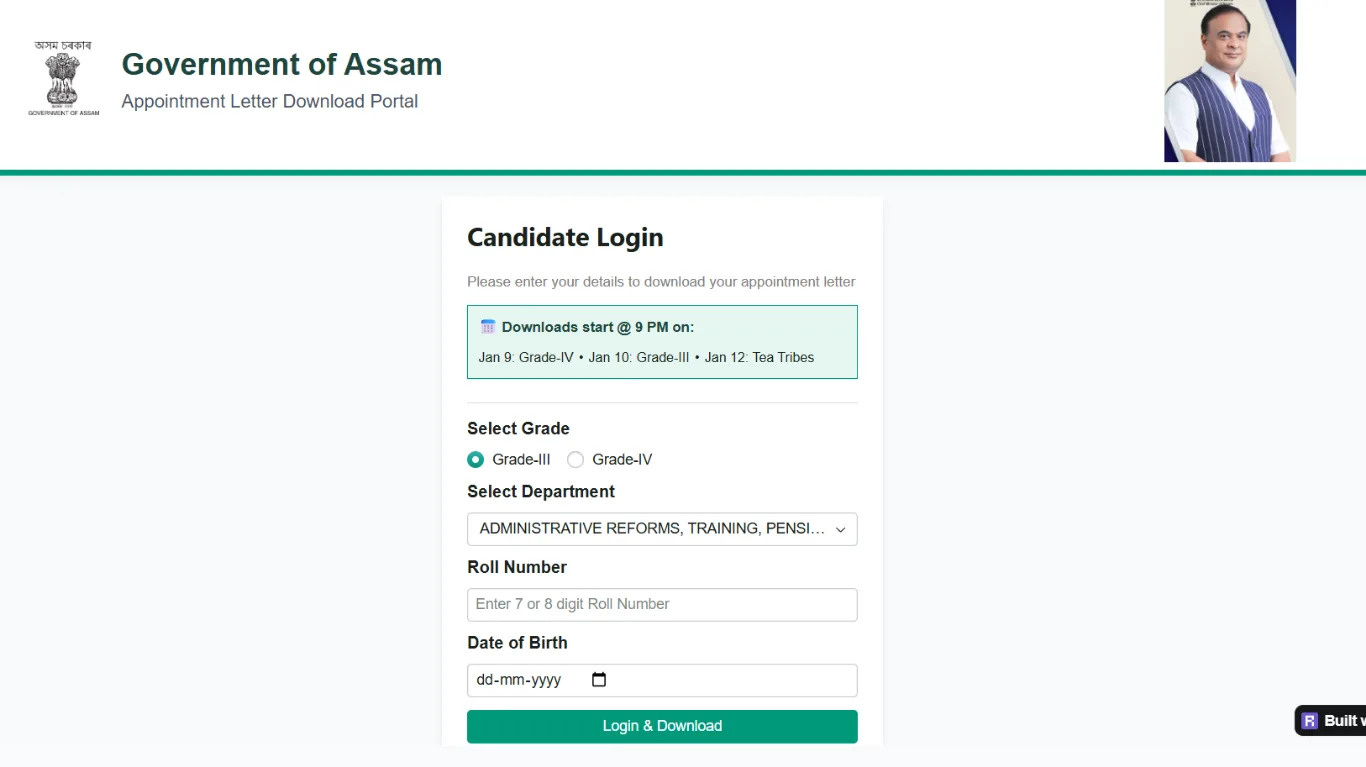Screen dimensions: 1366x767
Task: Click the Login & Download button
Action: pyautogui.click(x=662, y=726)
